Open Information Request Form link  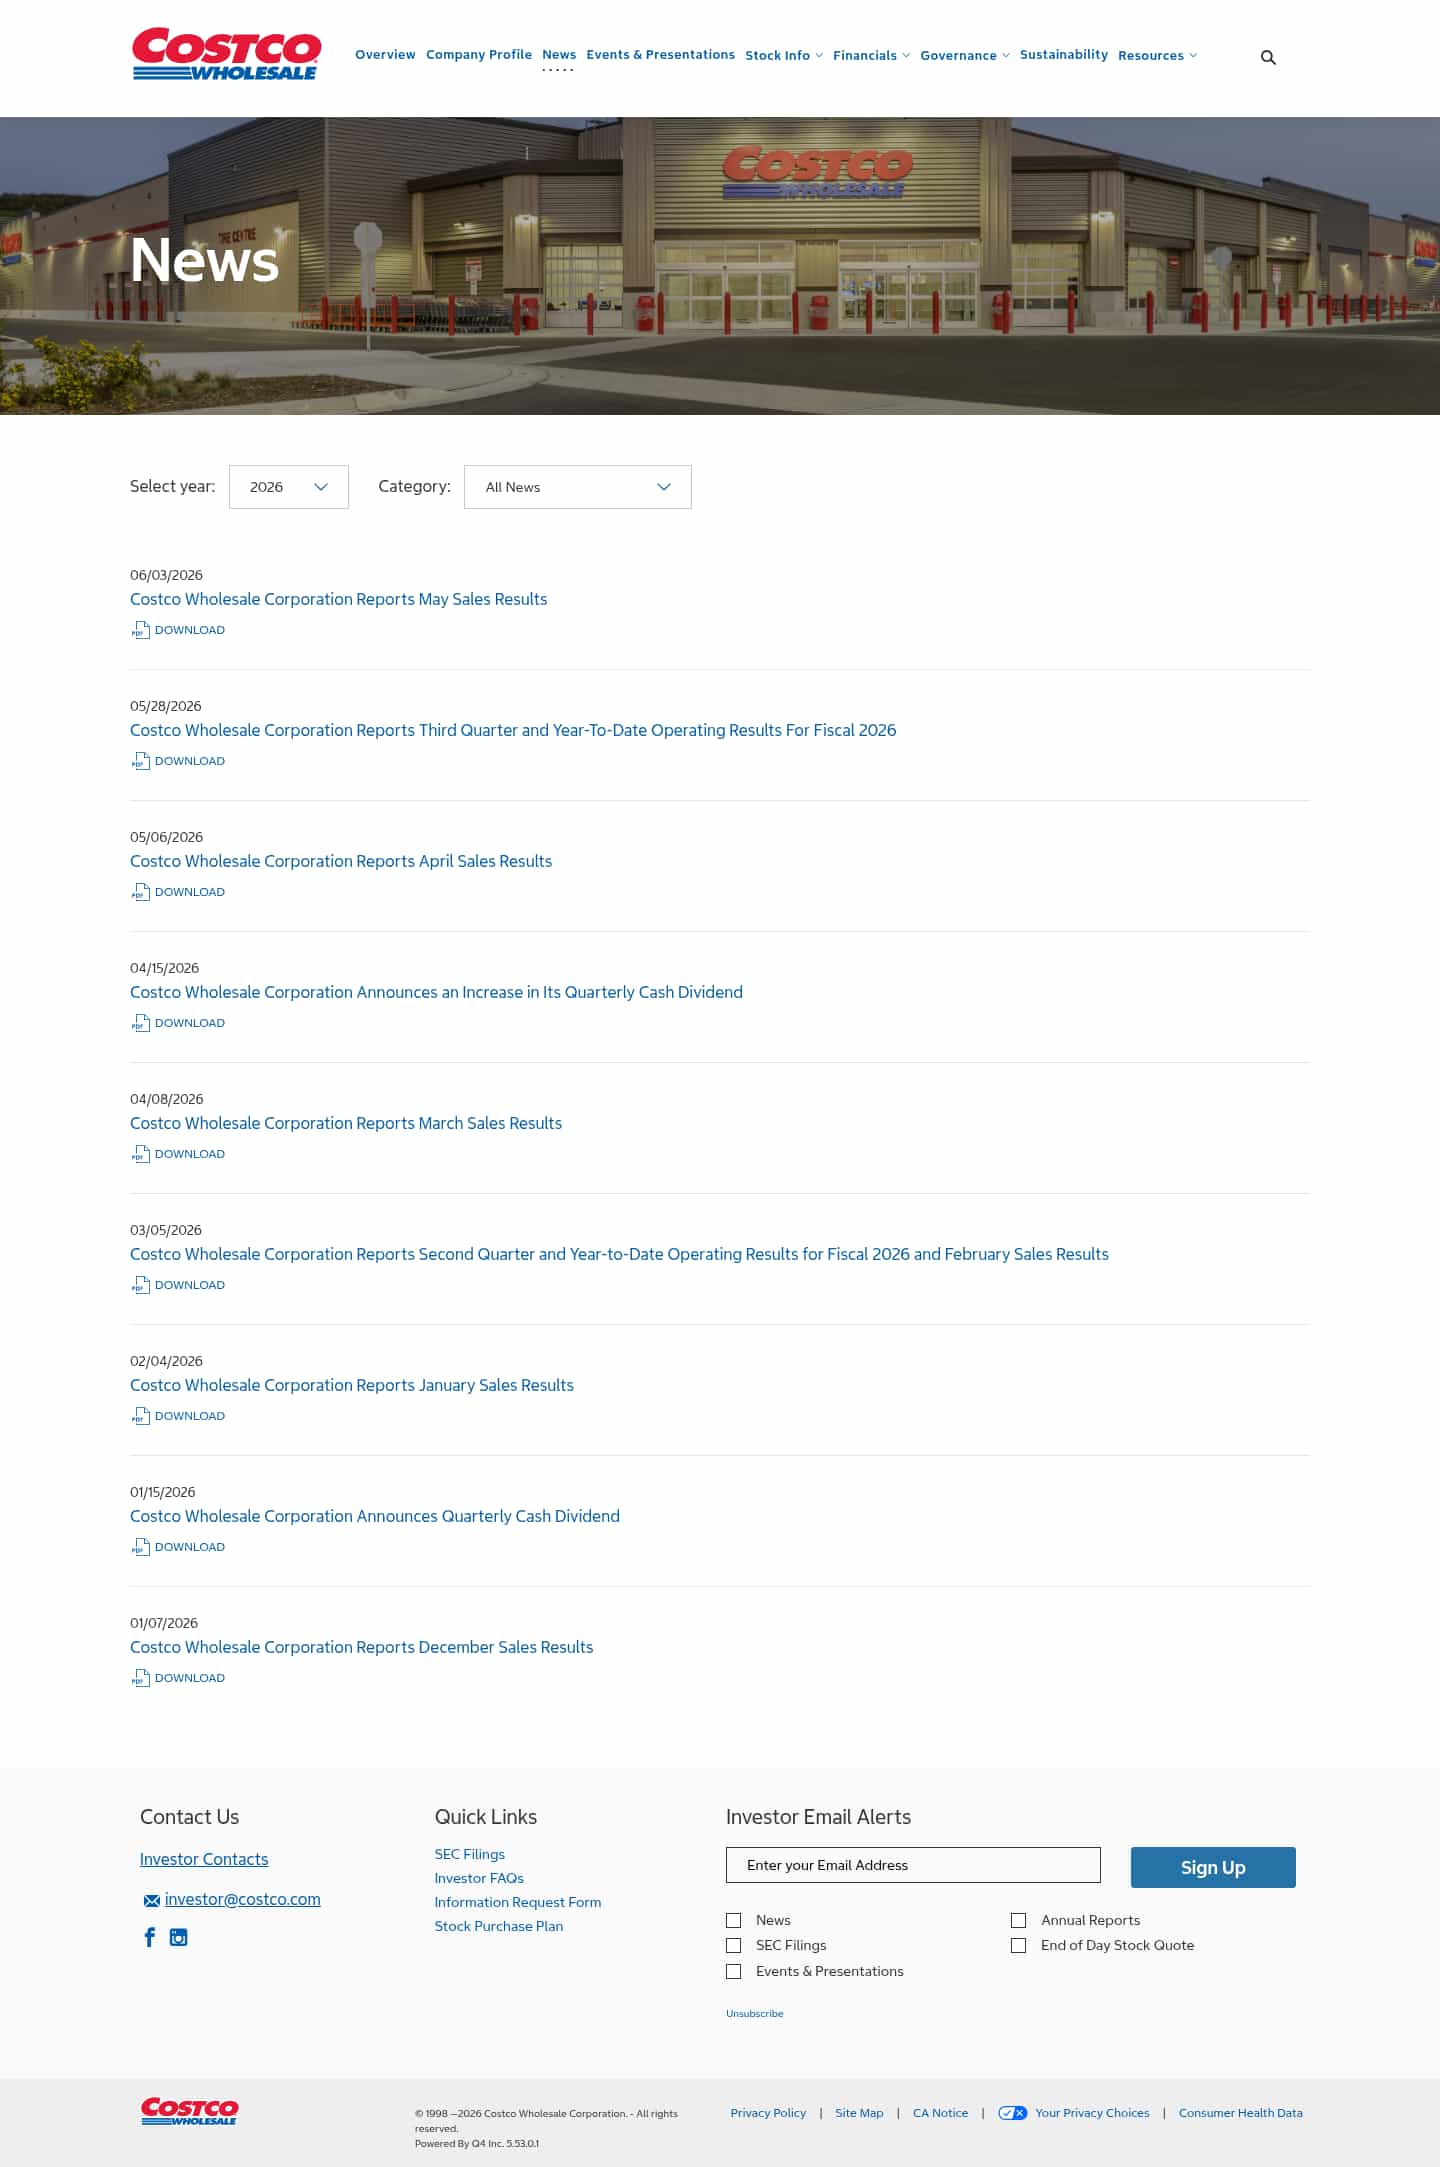tap(518, 1902)
